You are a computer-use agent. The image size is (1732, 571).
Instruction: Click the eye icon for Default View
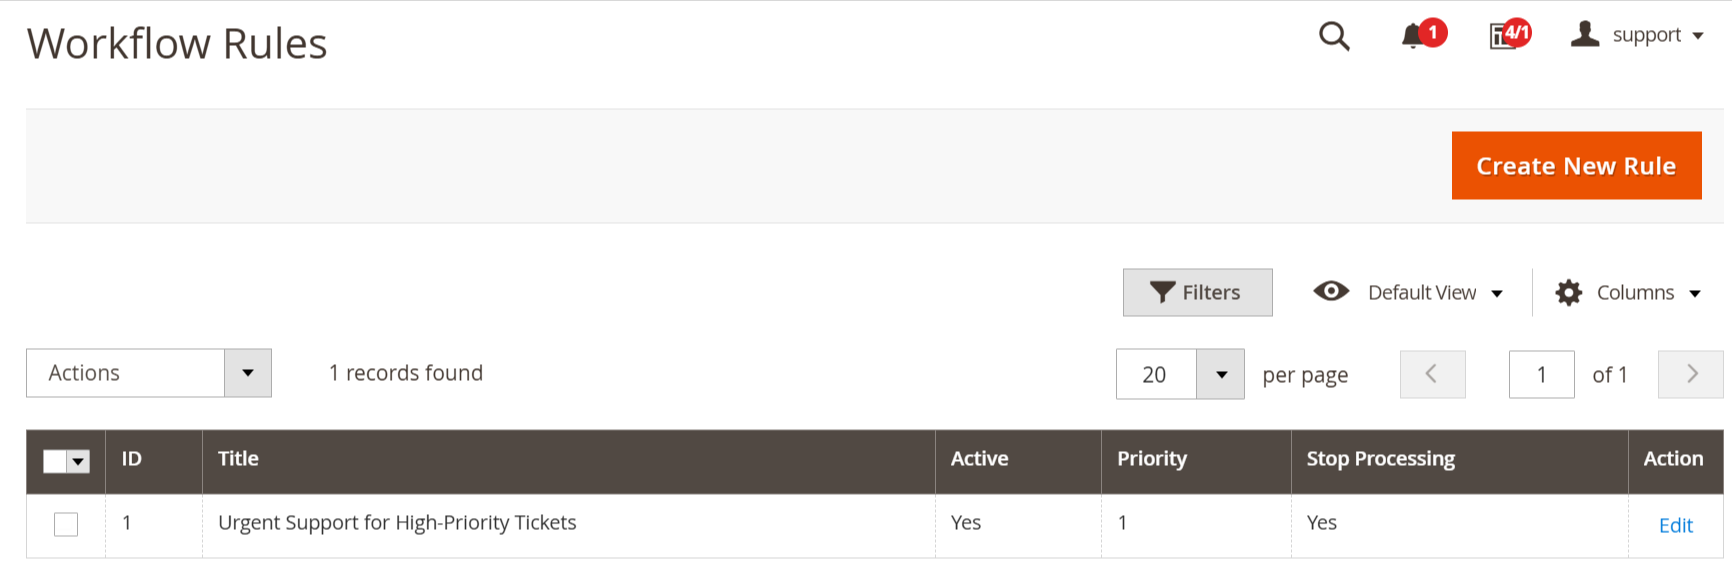click(x=1331, y=291)
